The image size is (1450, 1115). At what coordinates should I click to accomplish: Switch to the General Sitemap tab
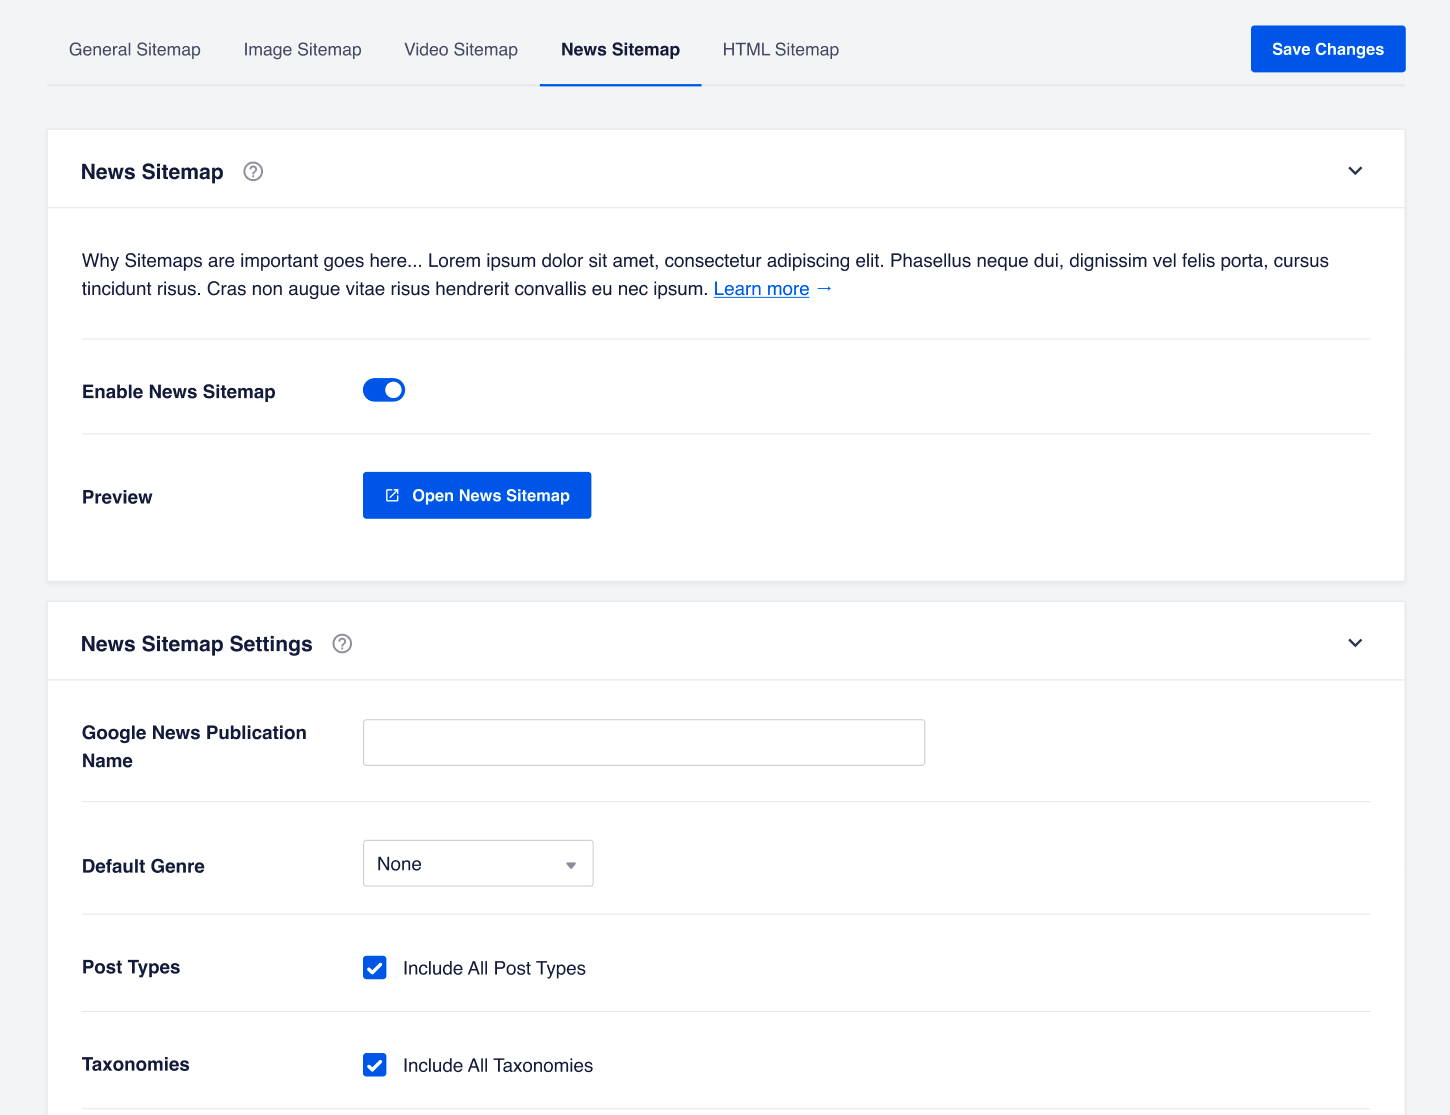(135, 50)
